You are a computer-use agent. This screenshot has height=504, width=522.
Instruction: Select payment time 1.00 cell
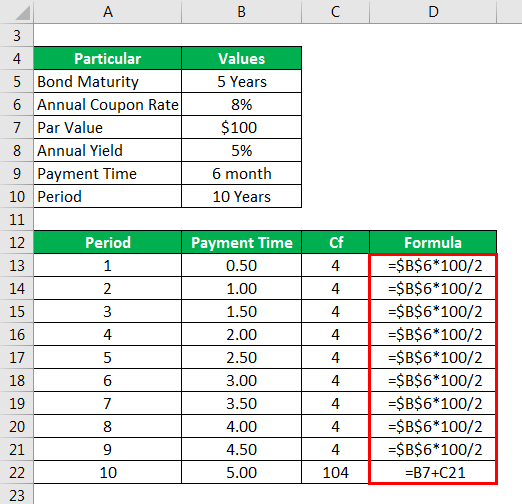tap(241, 288)
